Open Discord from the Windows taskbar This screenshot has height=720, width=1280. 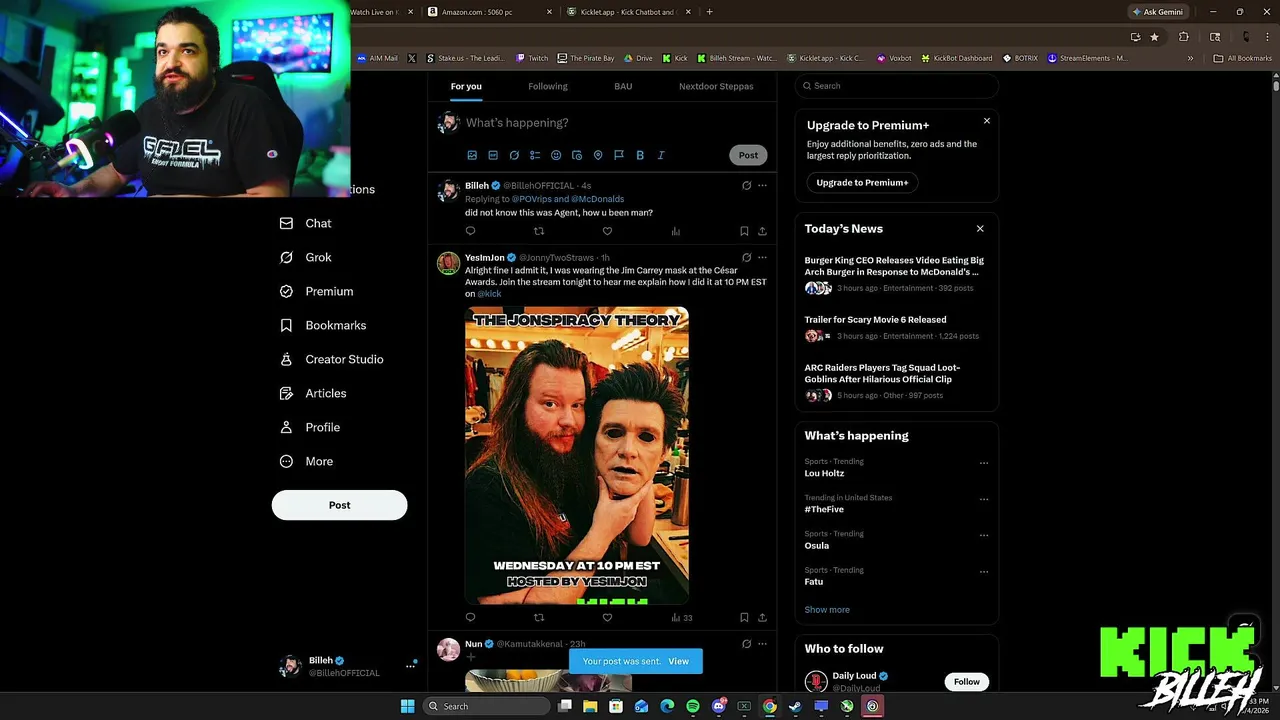[718, 706]
